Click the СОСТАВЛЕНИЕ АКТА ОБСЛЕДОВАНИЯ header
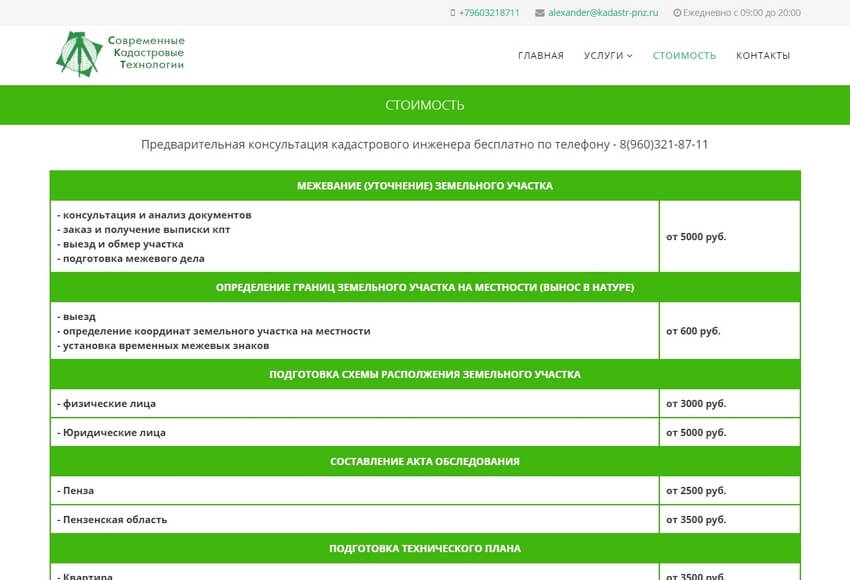Viewport: 850px width, 580px height. (425, 461)
